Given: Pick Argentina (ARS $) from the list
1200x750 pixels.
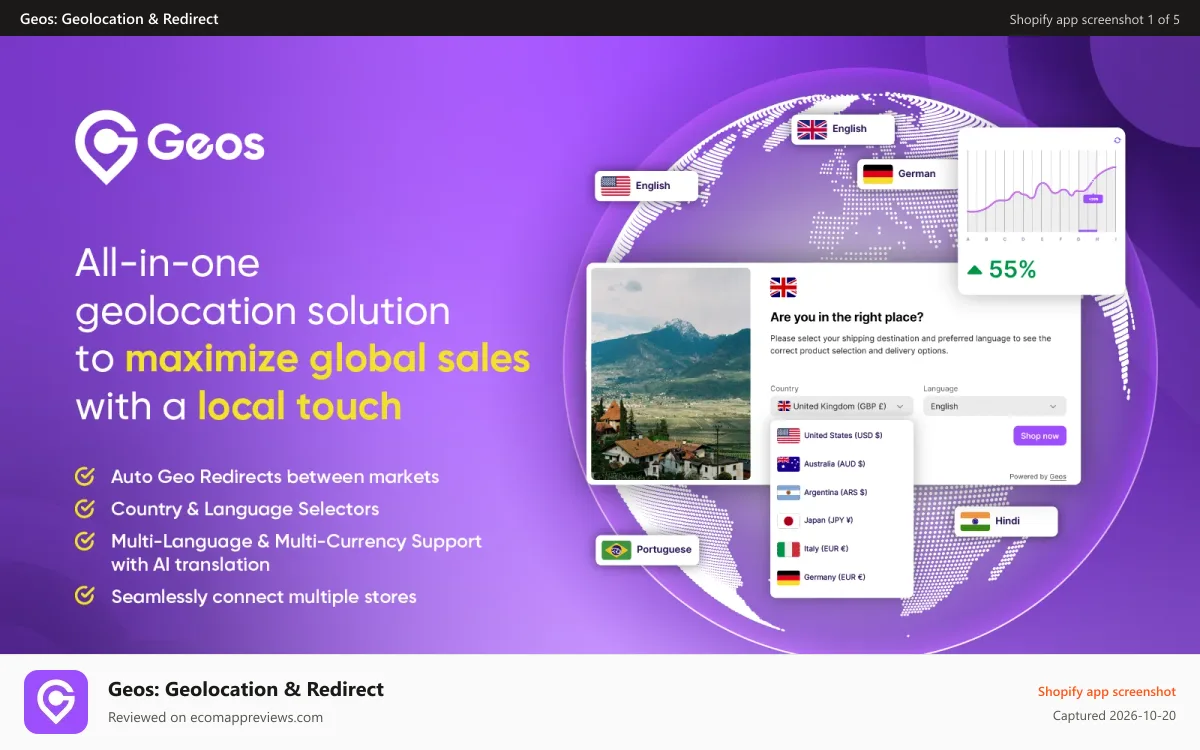Looking at the screenshot, I should pos(841,492).
